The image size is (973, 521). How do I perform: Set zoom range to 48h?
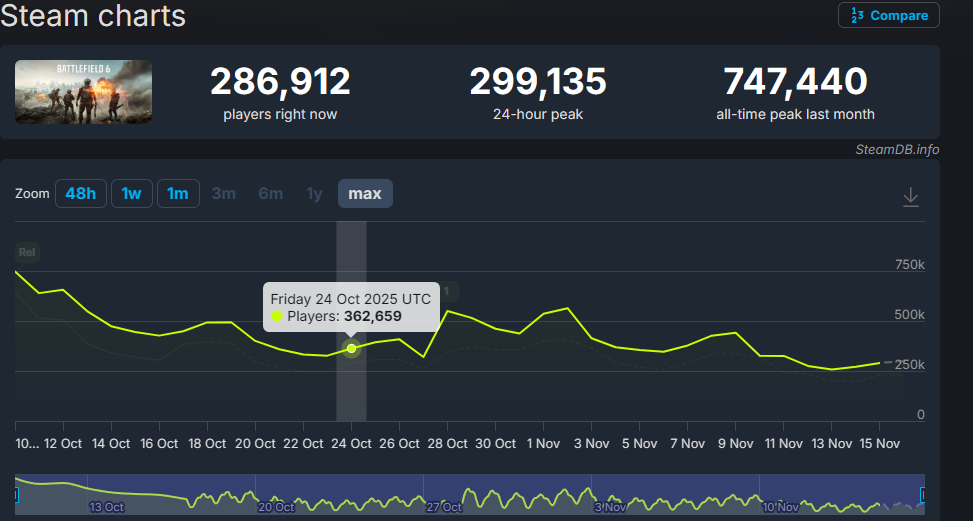coord(80,193)
